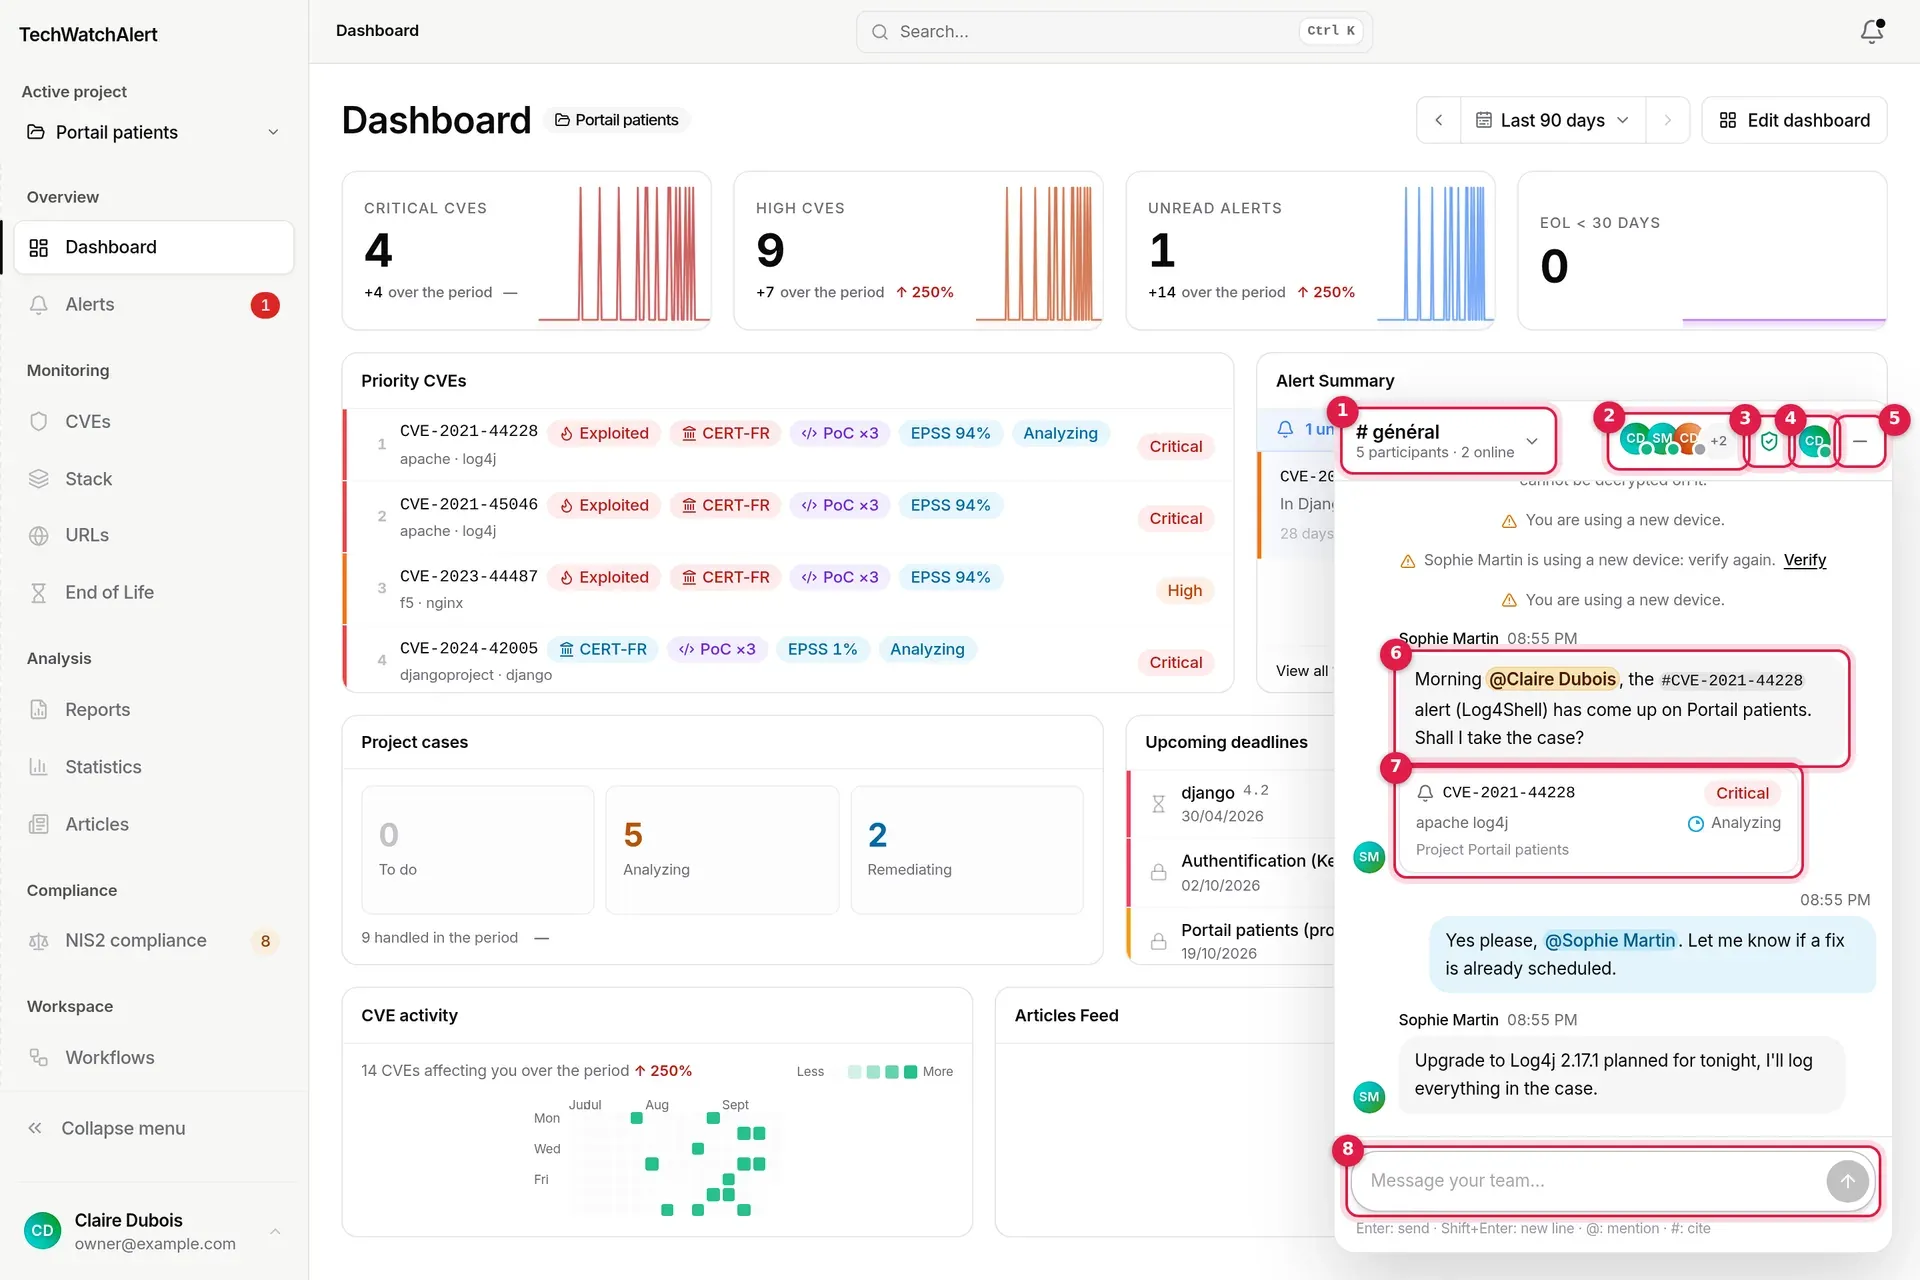This screenshot has height=1280, width=1920.
Task: Open CVE-2021-44228 in Priority CVEs
Action: [x=788, y=445]
